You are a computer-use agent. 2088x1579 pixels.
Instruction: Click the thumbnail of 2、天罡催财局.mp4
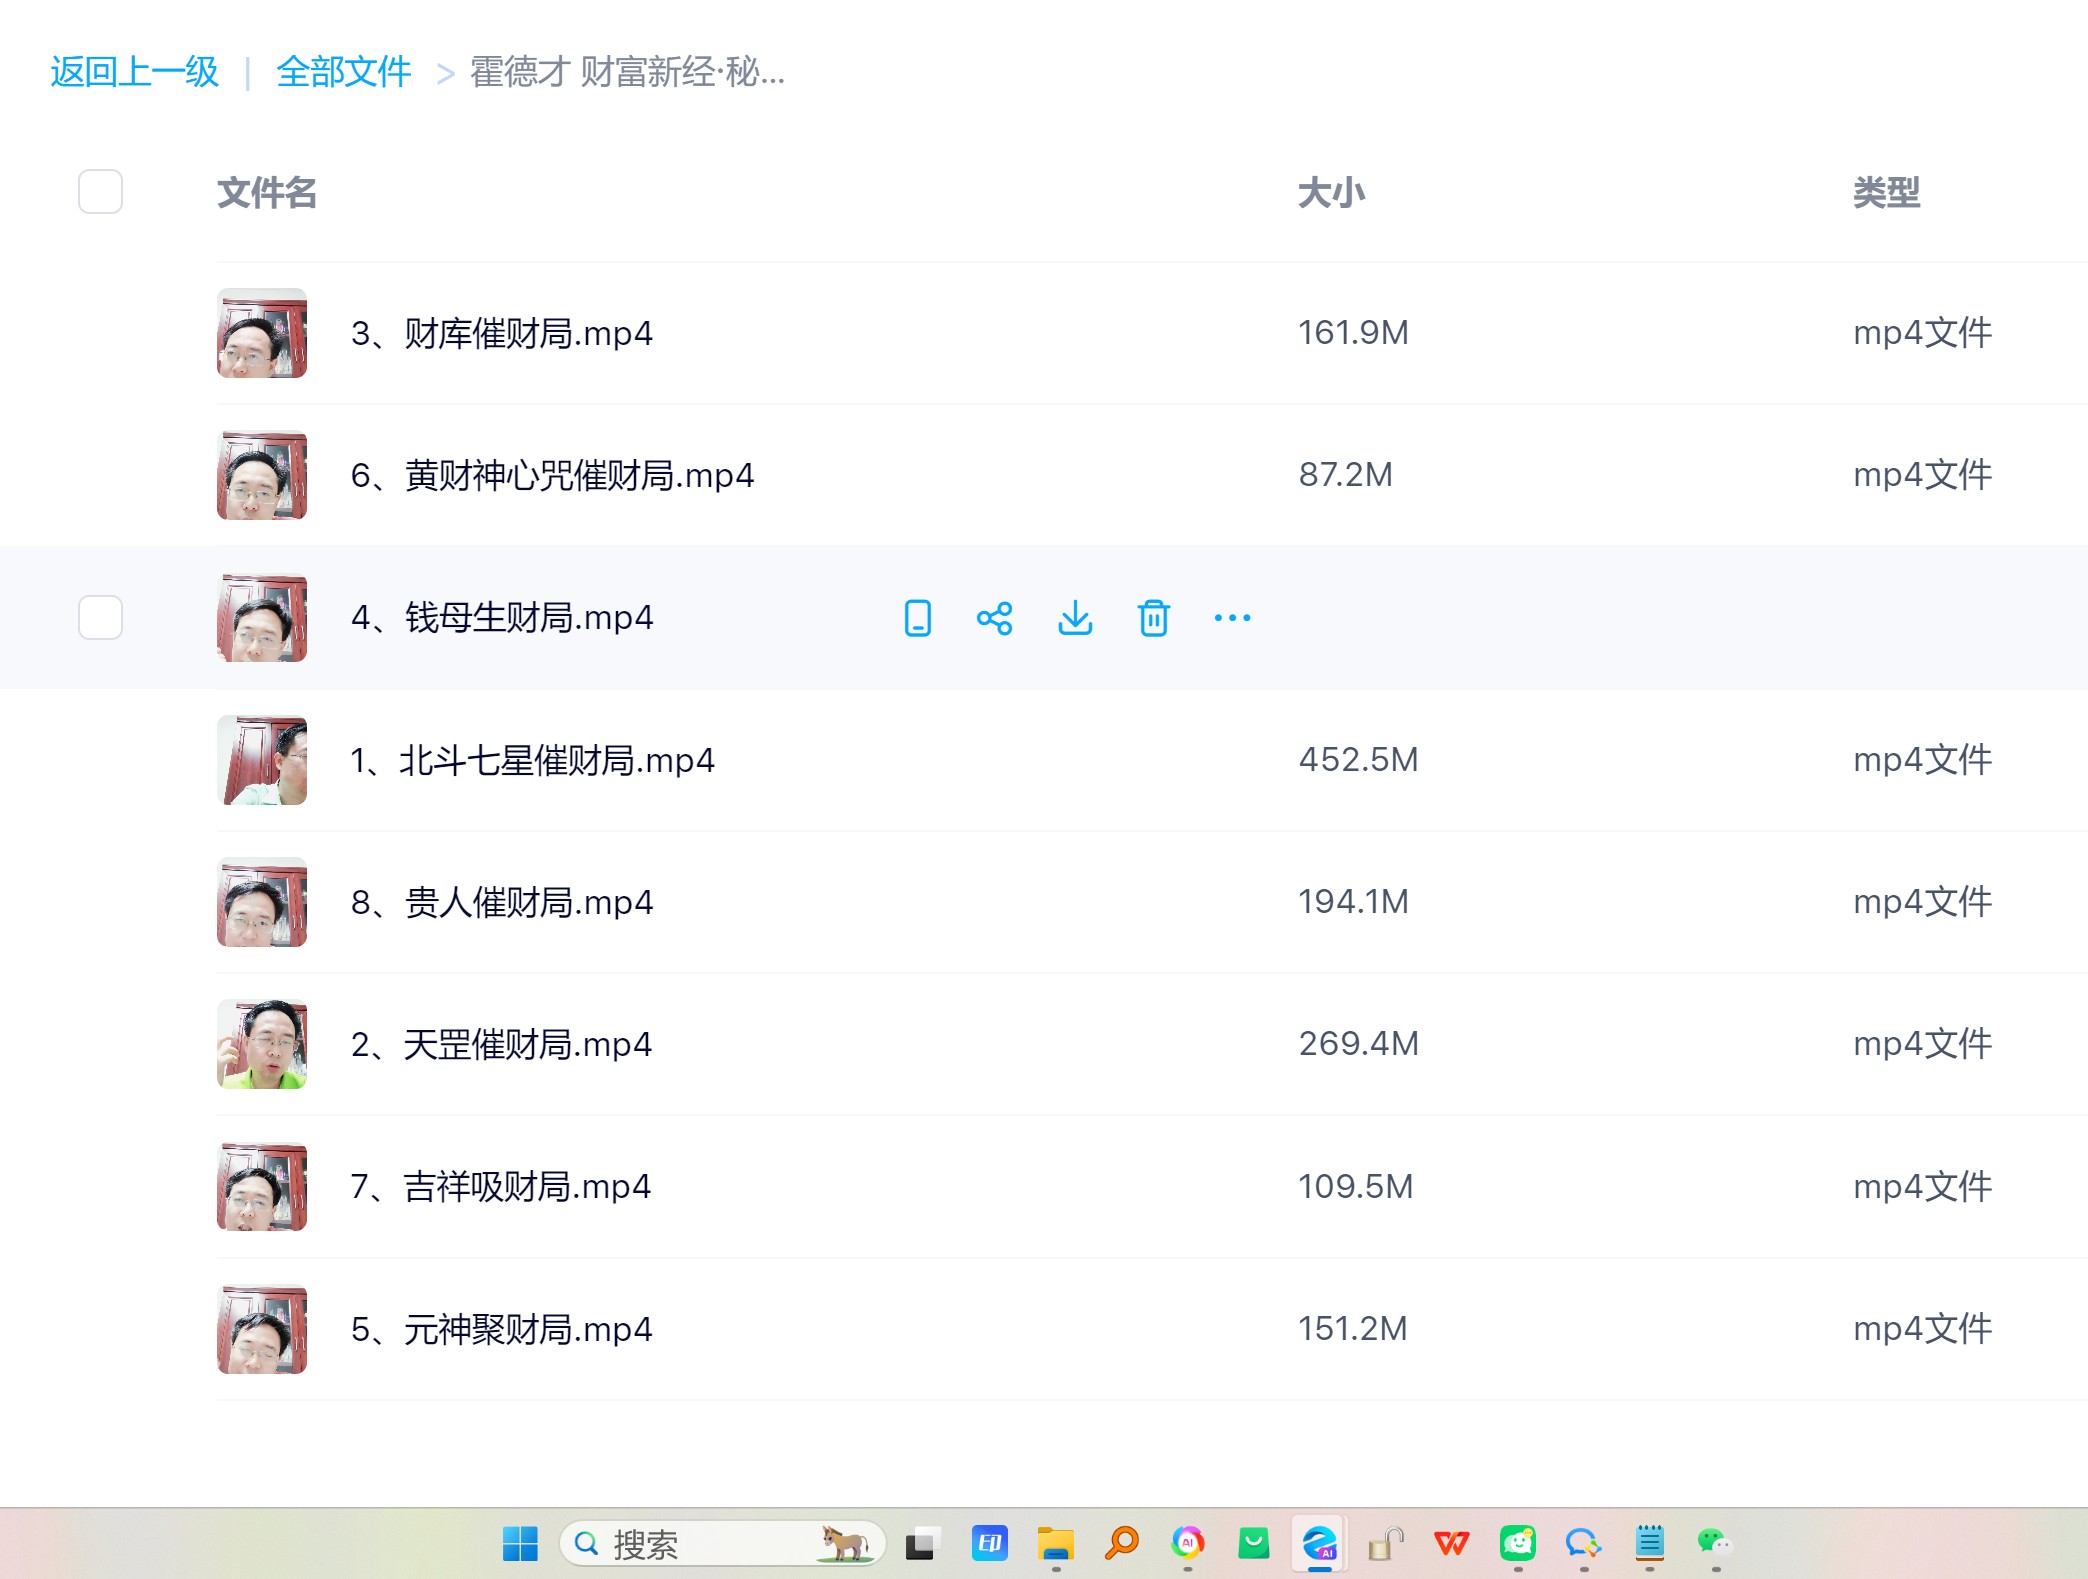click(x=262, y=1044)
